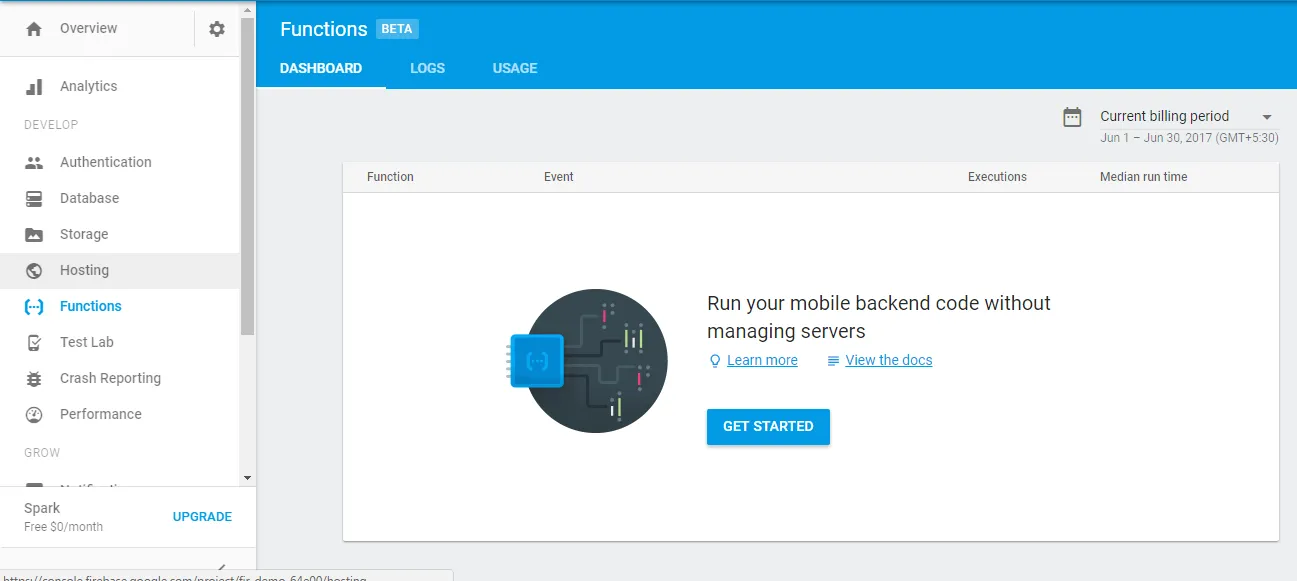Click the Functions page title
Viewport: 1297px width, 581px height.
[x=324, y=29]
